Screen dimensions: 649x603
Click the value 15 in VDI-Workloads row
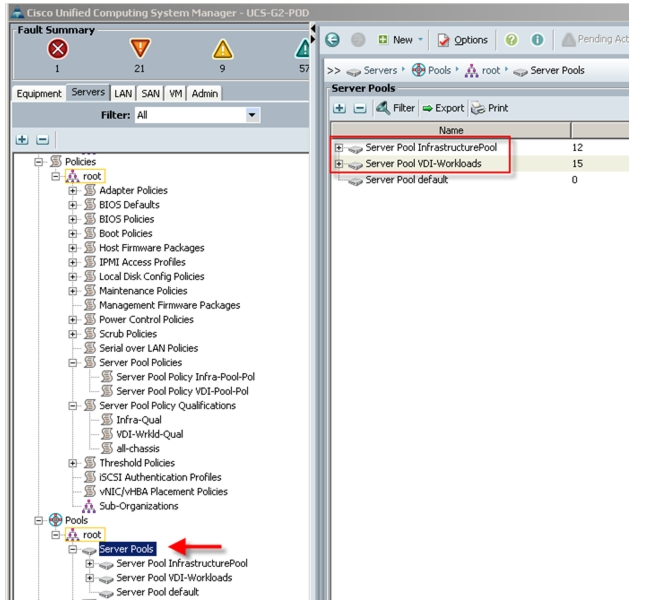(x=577, y=164)
